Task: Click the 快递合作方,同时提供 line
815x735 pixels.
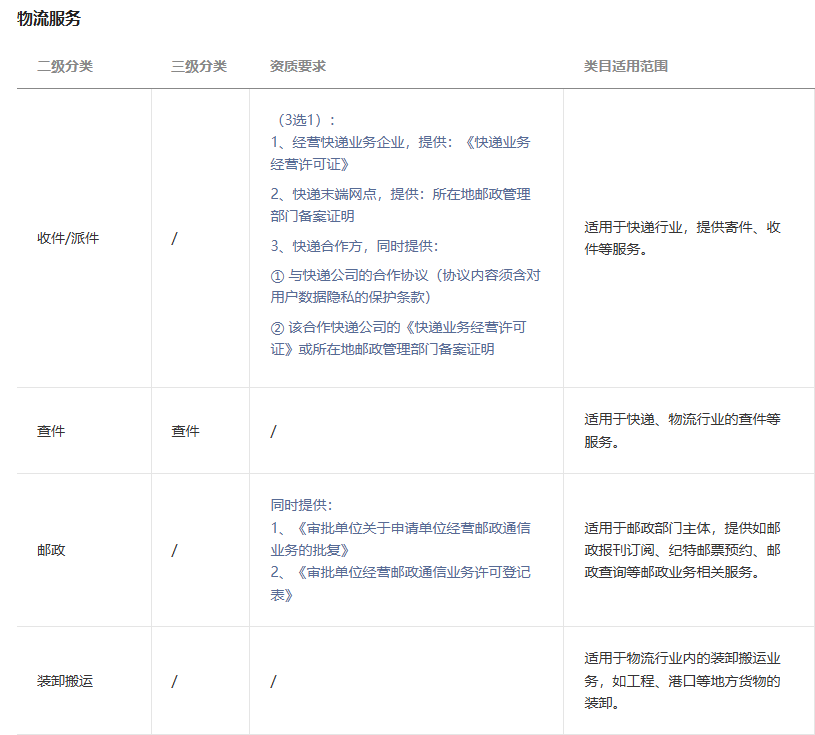Action: pyautogui.click(x=354, y=246)
